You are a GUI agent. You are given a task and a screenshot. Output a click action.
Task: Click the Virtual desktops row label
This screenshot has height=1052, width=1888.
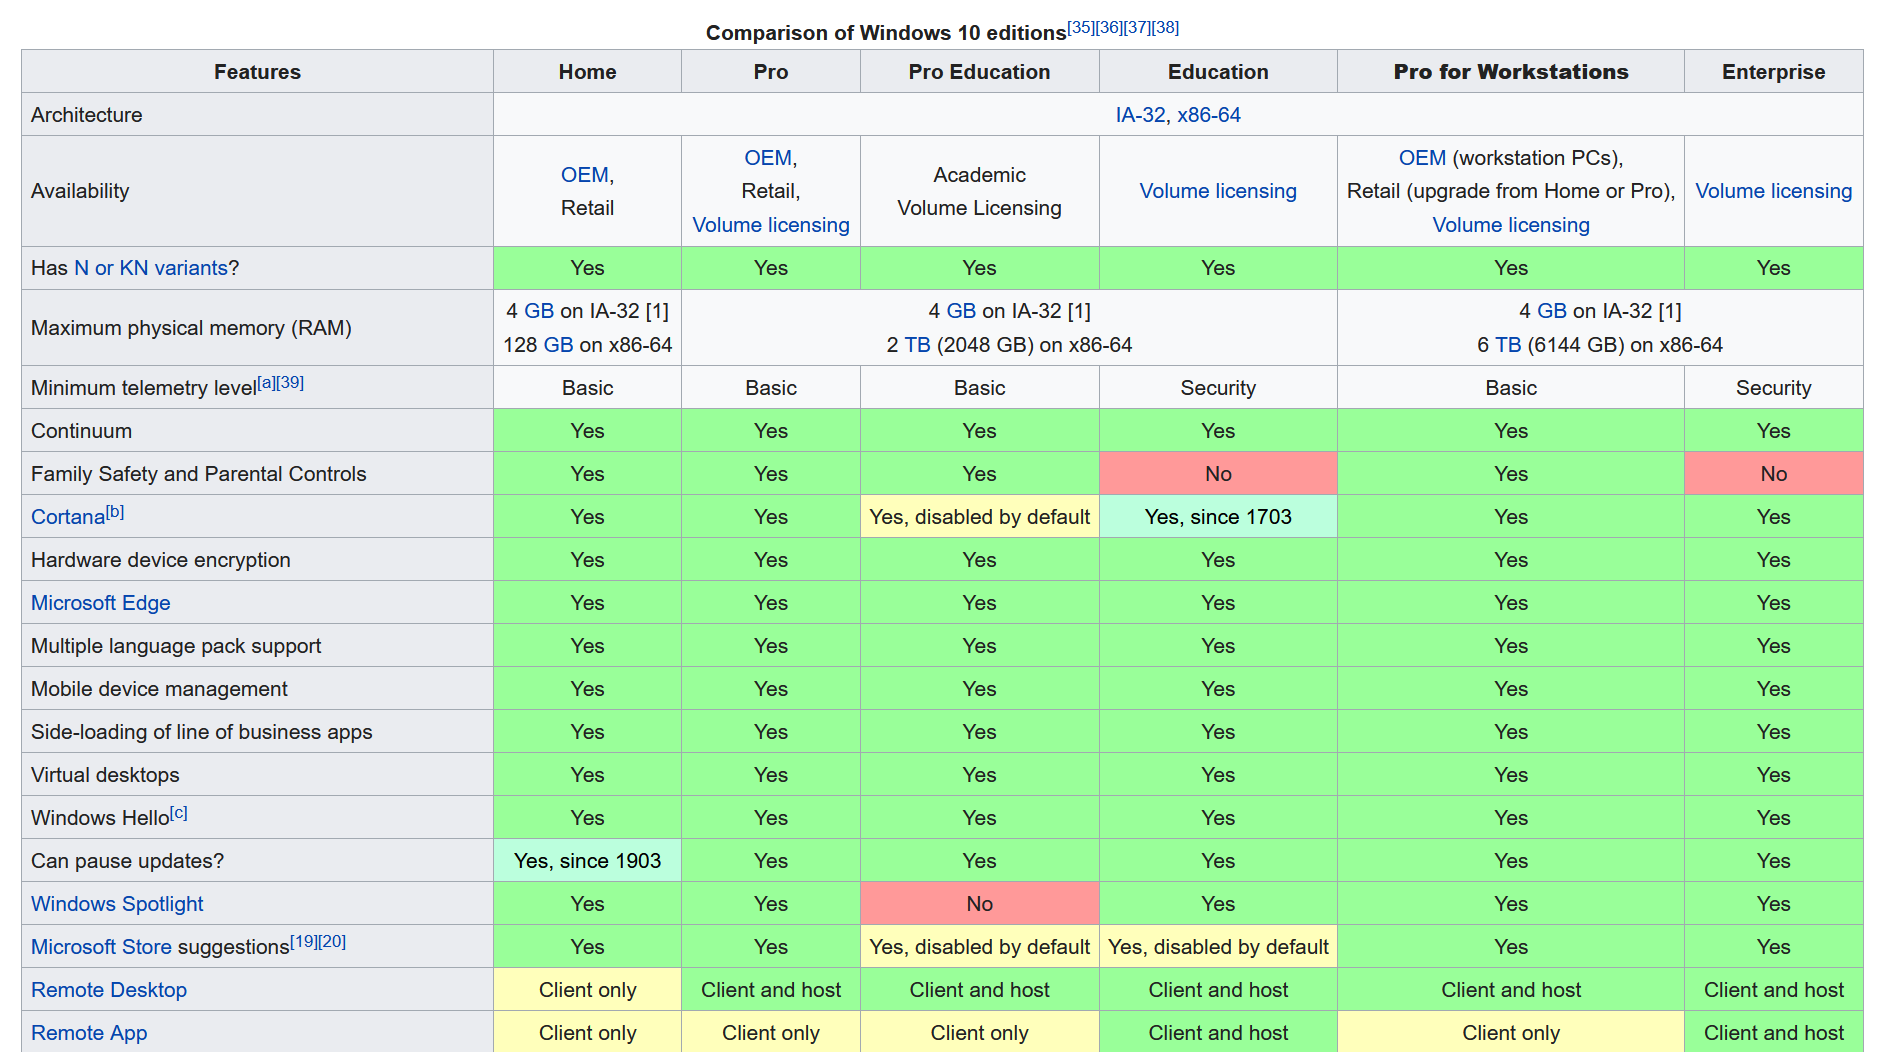pyautogui.click(x=105, y=775)
